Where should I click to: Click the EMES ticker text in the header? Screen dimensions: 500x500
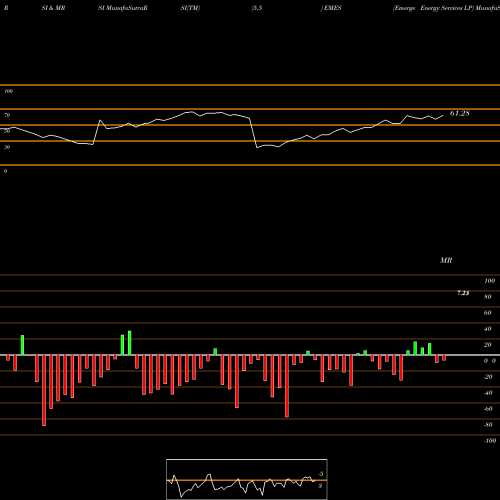[x=333, y=8]
